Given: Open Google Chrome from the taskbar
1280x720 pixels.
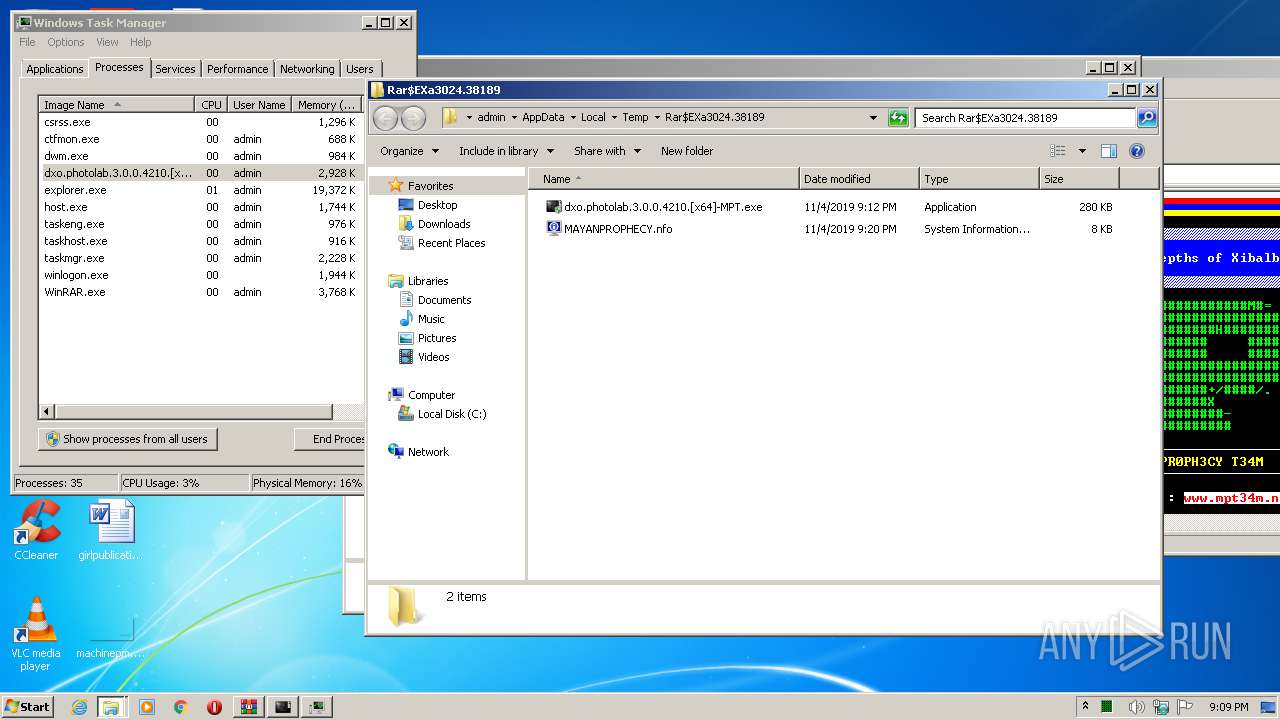Looking at the screenshot, I should 180,707.
